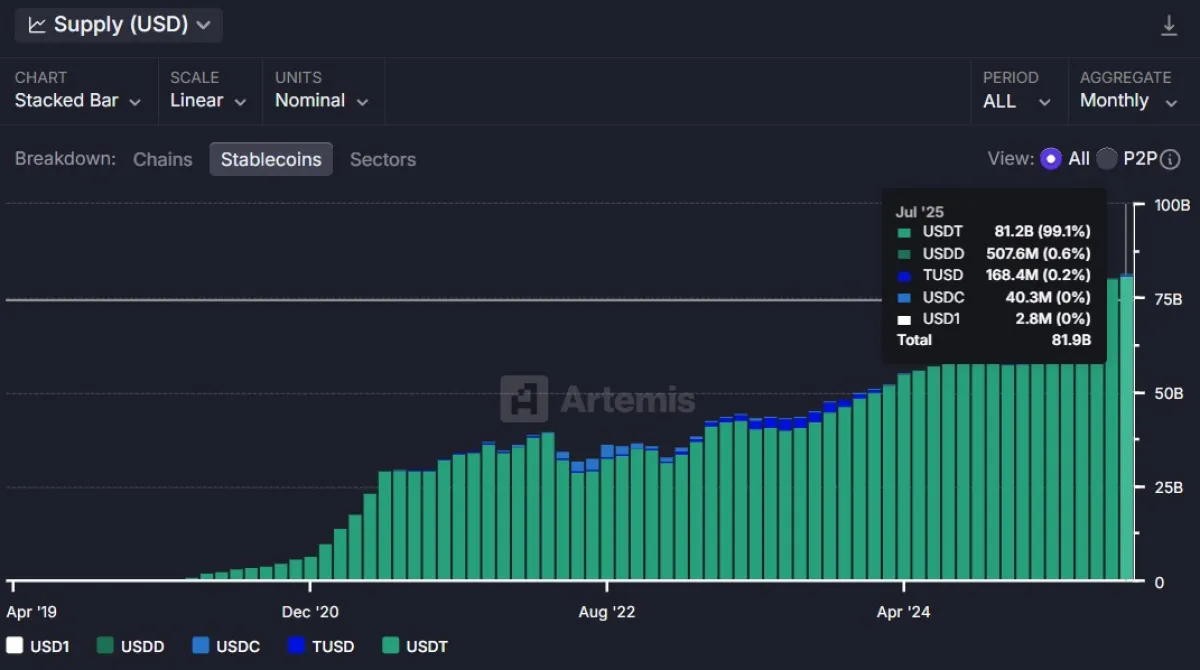Switch breakdown to Chains
The height and width of the screenshot is (670, 1200).
[162, 159]
